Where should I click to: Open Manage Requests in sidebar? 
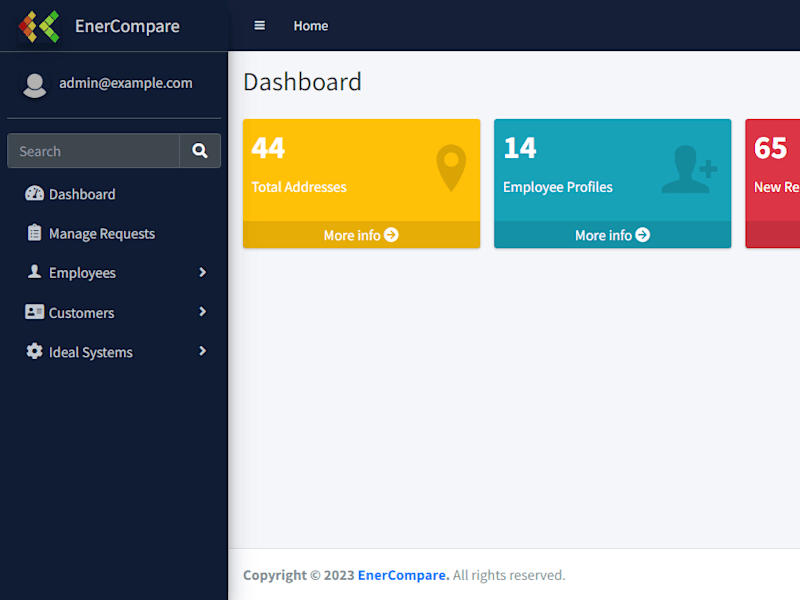(114, 233)
